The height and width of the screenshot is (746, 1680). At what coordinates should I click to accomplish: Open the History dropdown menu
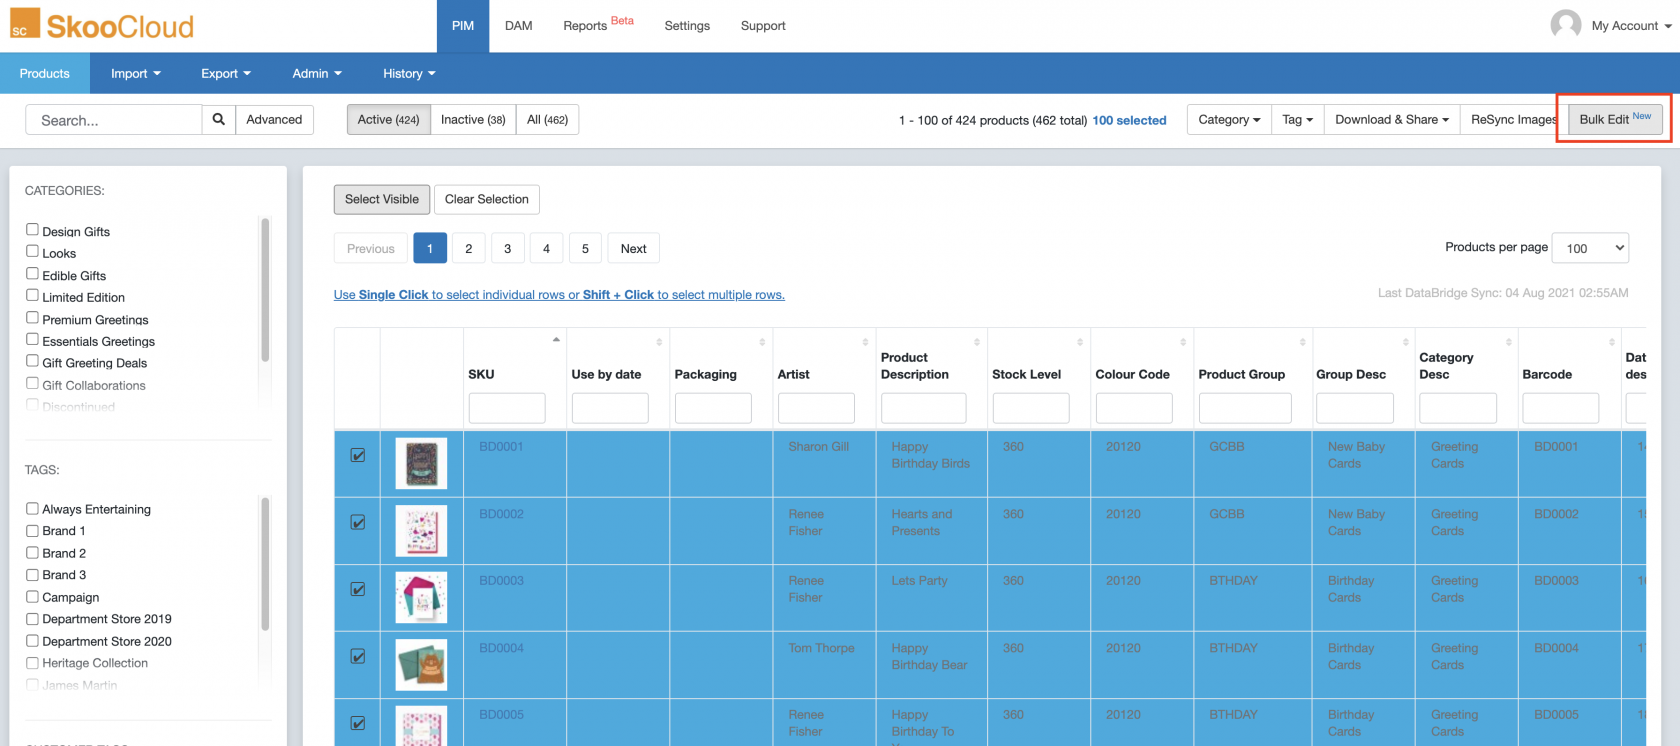[409, 73]
